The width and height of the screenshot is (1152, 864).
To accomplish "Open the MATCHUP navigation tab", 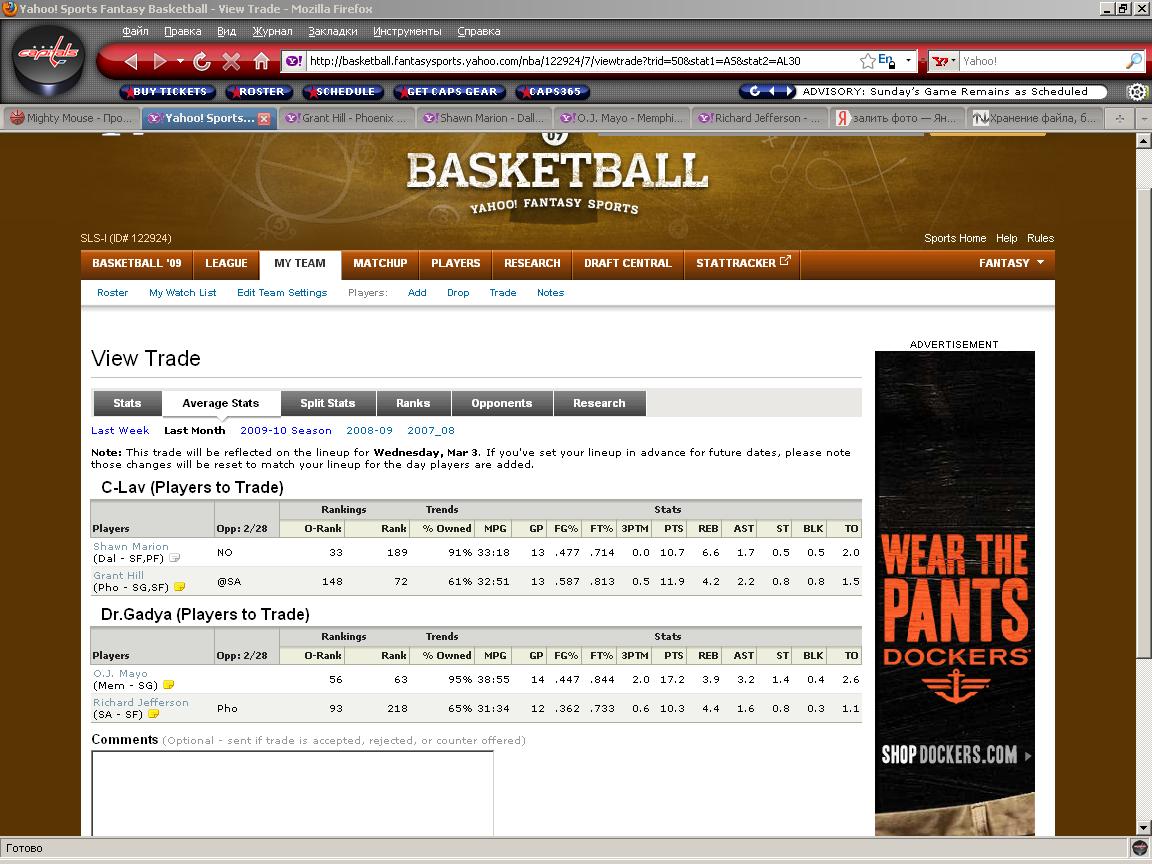I will coord(380,263).
